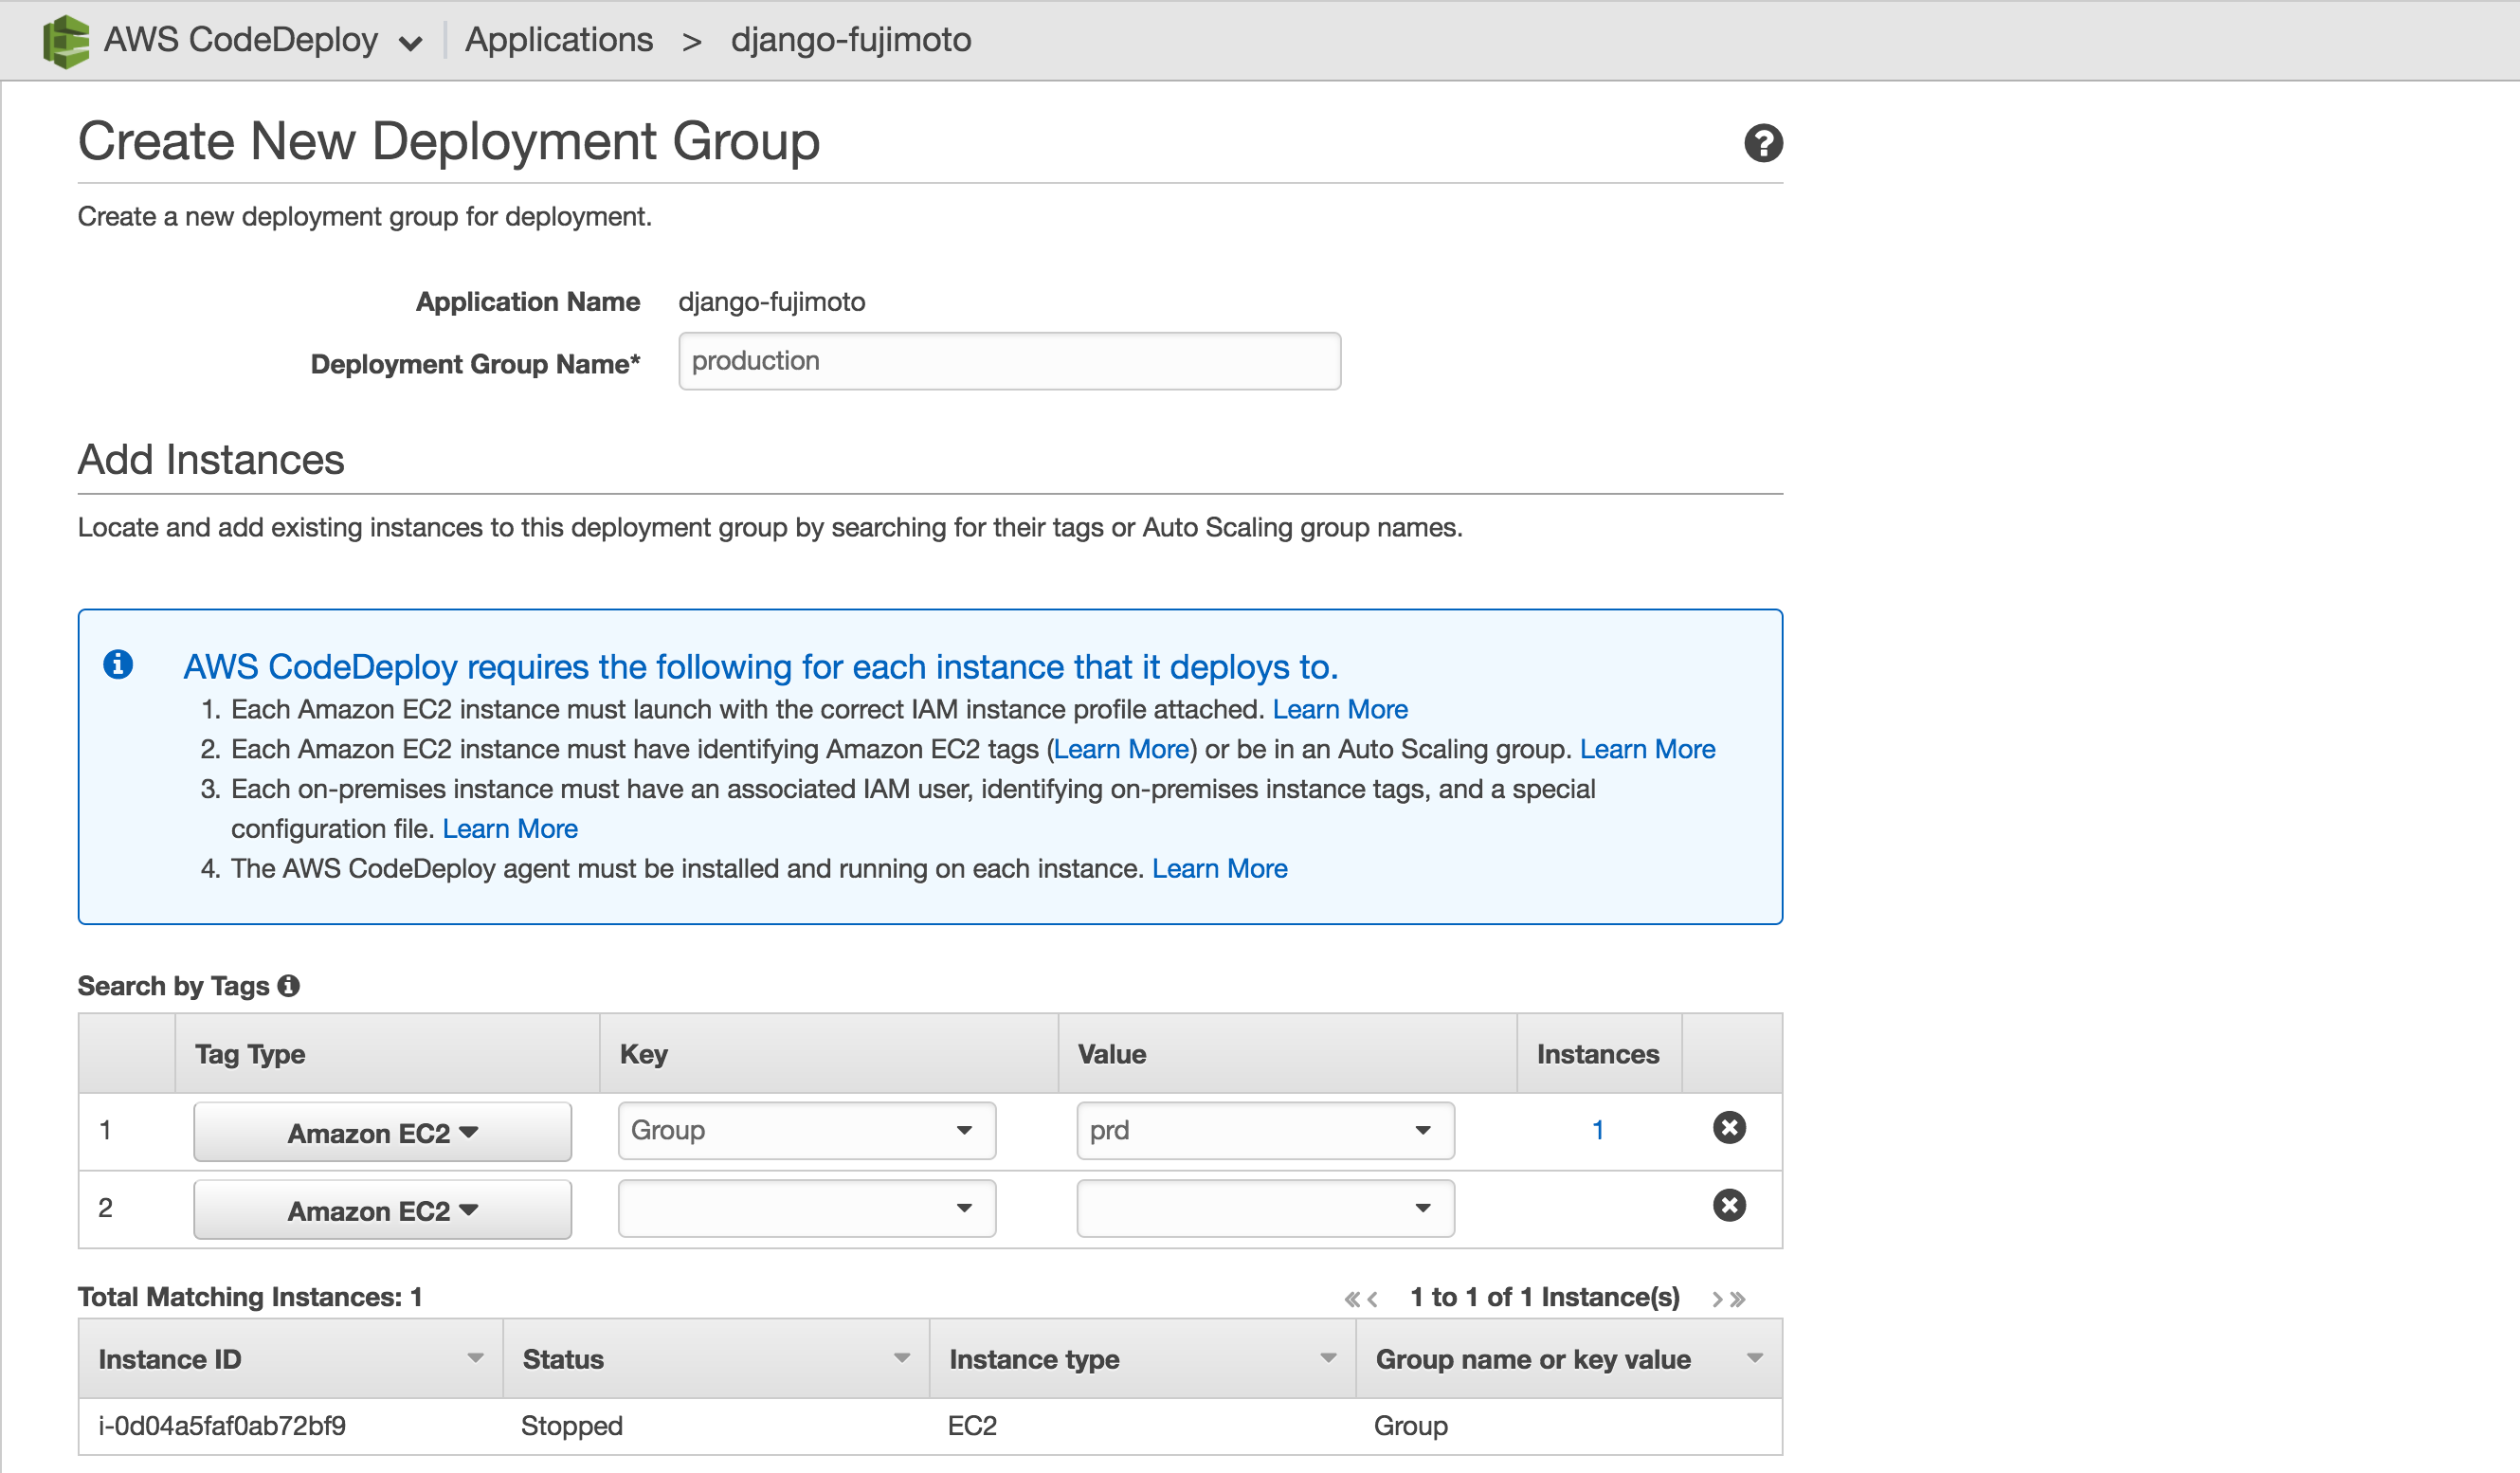Open the django-fujimoto breadcrumb

pyautogui.click(x=851, y=40)
